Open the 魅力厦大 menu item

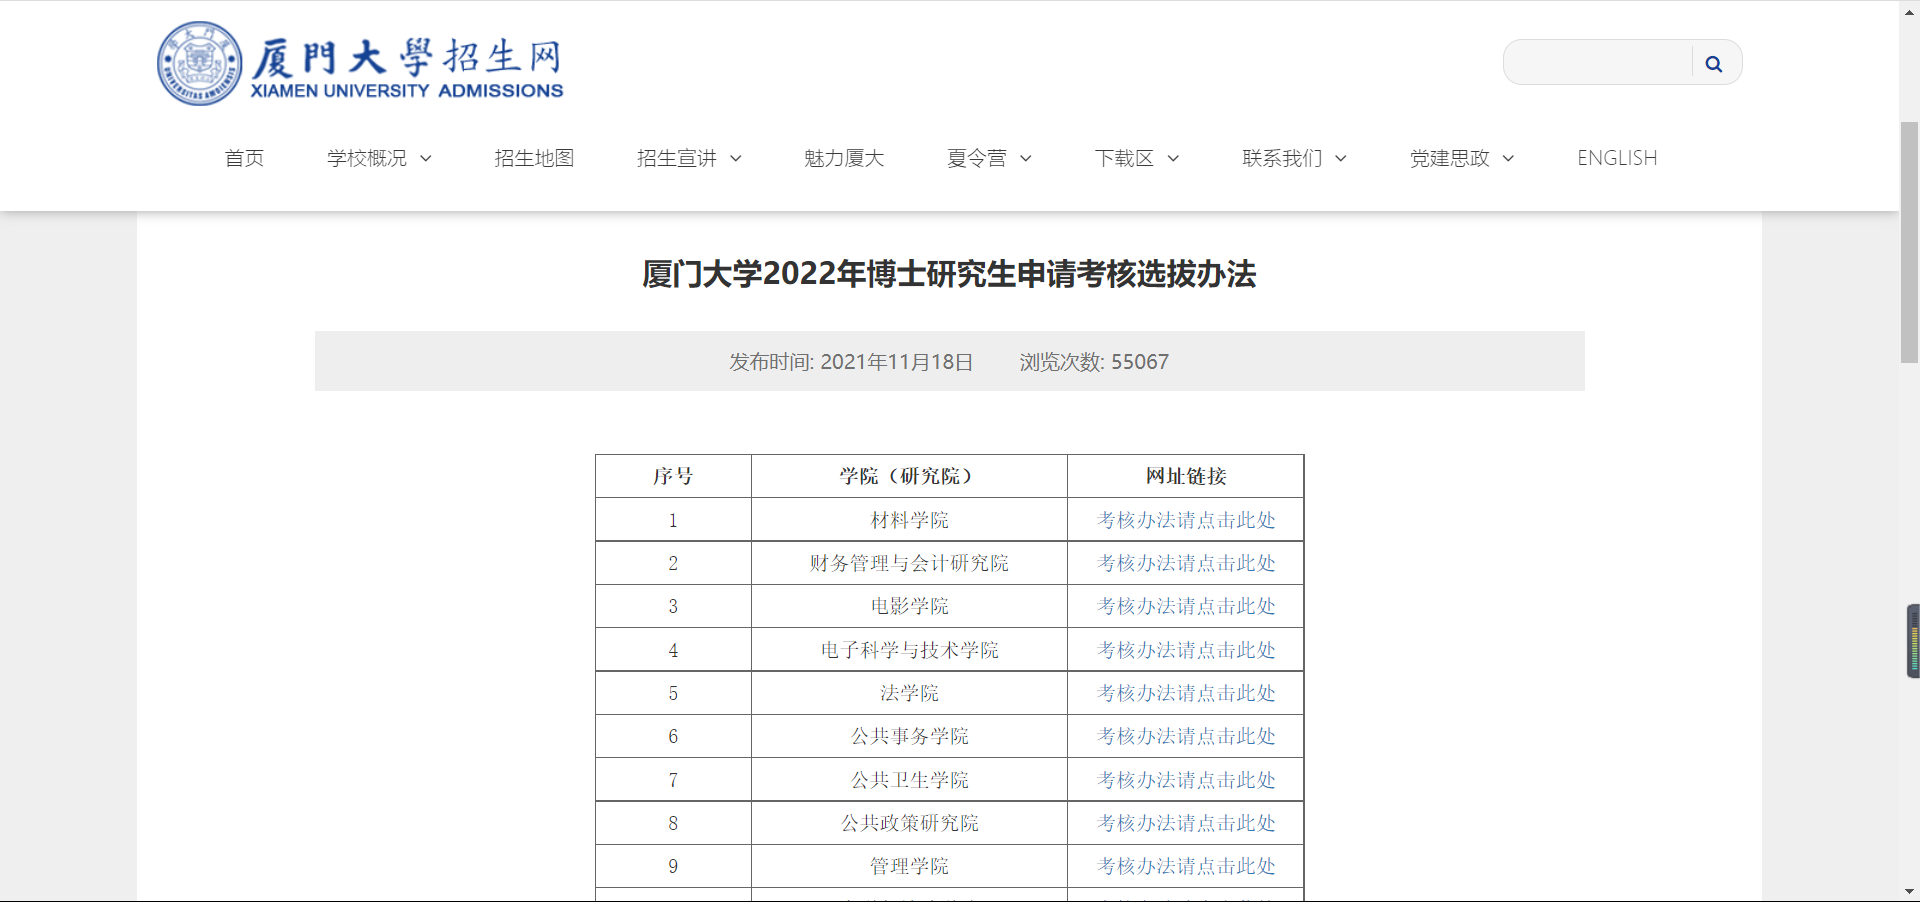point(844,158)
